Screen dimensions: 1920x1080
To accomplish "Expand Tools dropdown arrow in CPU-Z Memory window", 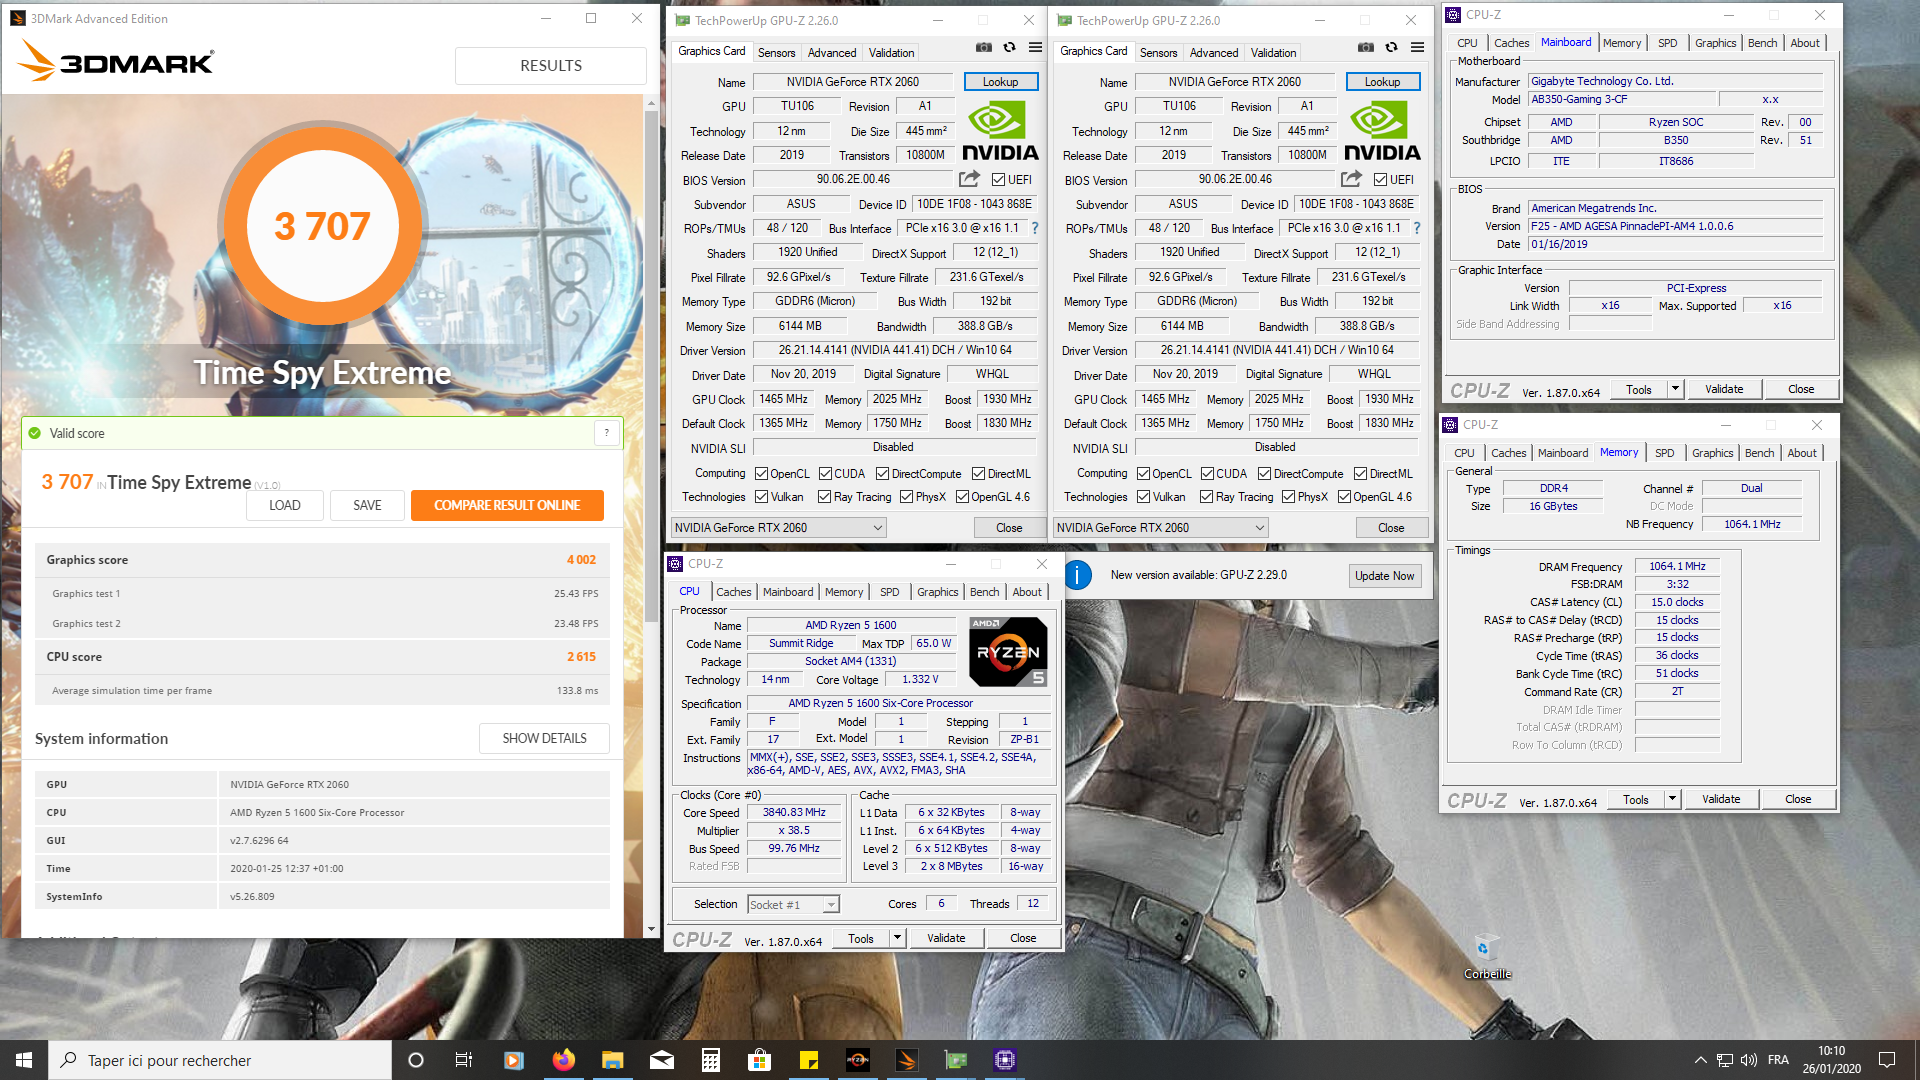I will (x=1672, y=799).
